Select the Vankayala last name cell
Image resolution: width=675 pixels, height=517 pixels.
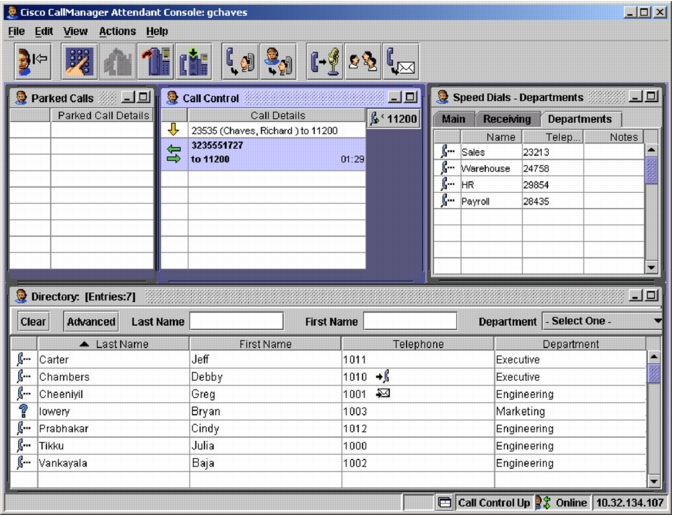pos(114,463)
